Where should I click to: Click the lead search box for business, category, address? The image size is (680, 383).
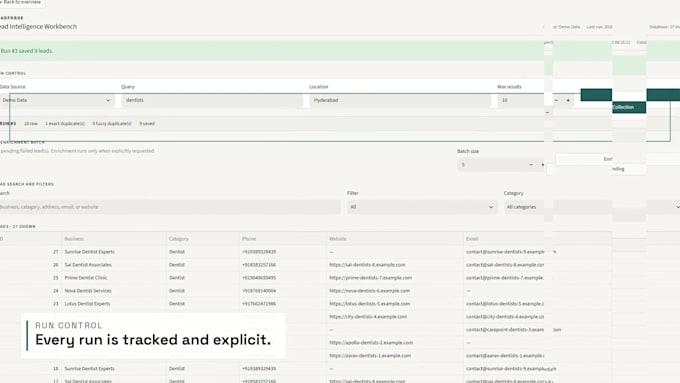(170, 207)
